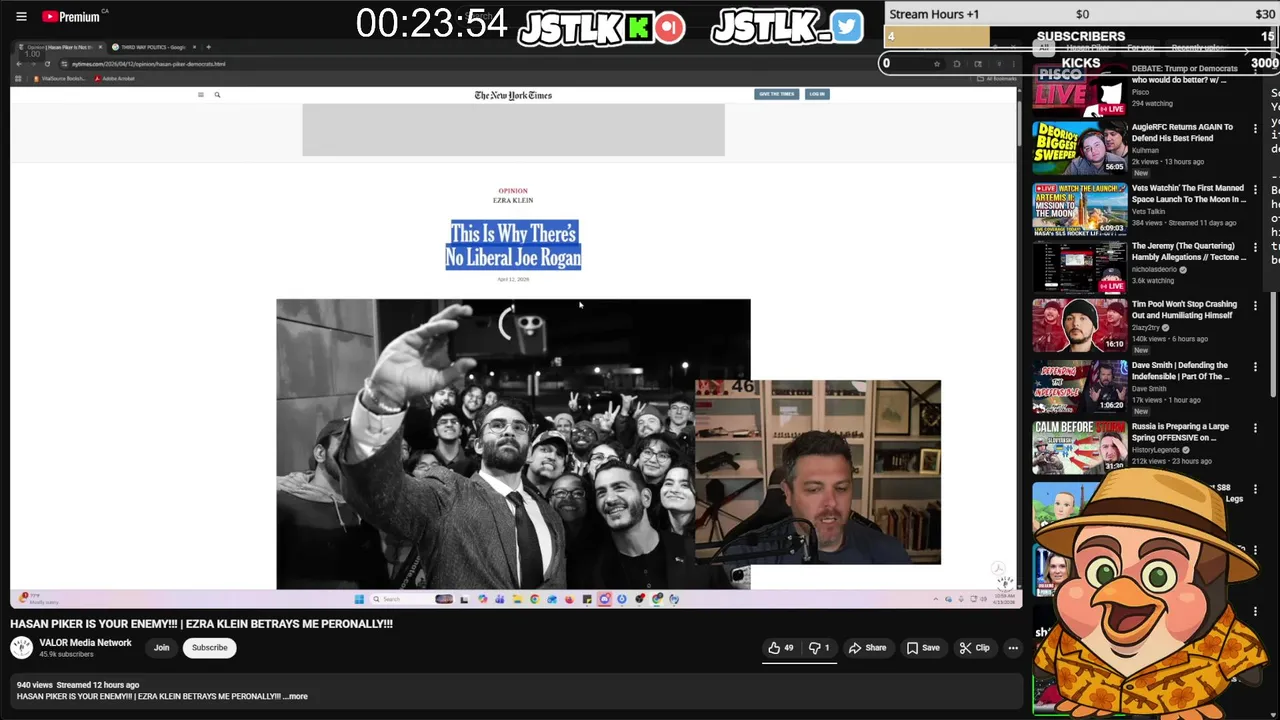Click the Windows Start button in taskbar
Screen dimensions: 1280x720
click(x=359, y=599)
